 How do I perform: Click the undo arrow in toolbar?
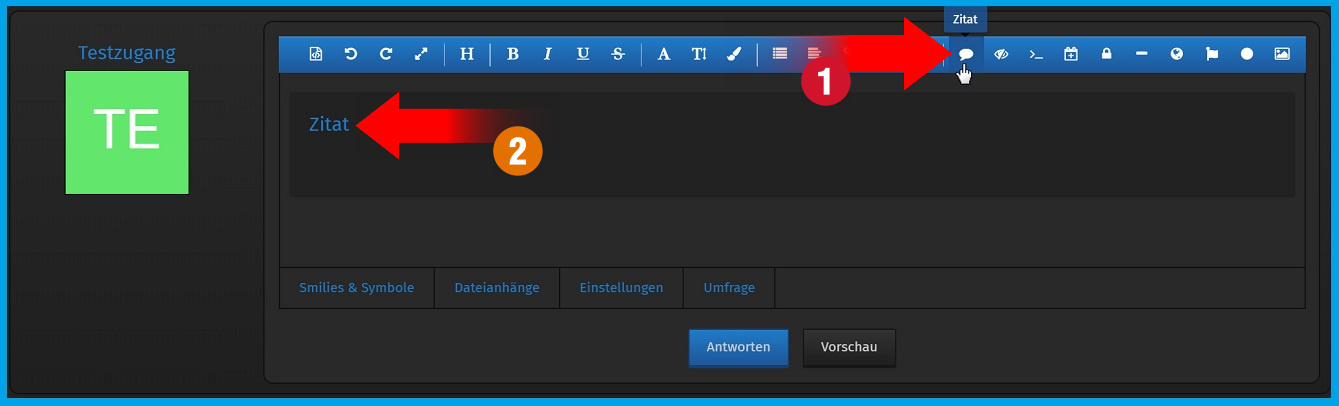coord(350,55)
